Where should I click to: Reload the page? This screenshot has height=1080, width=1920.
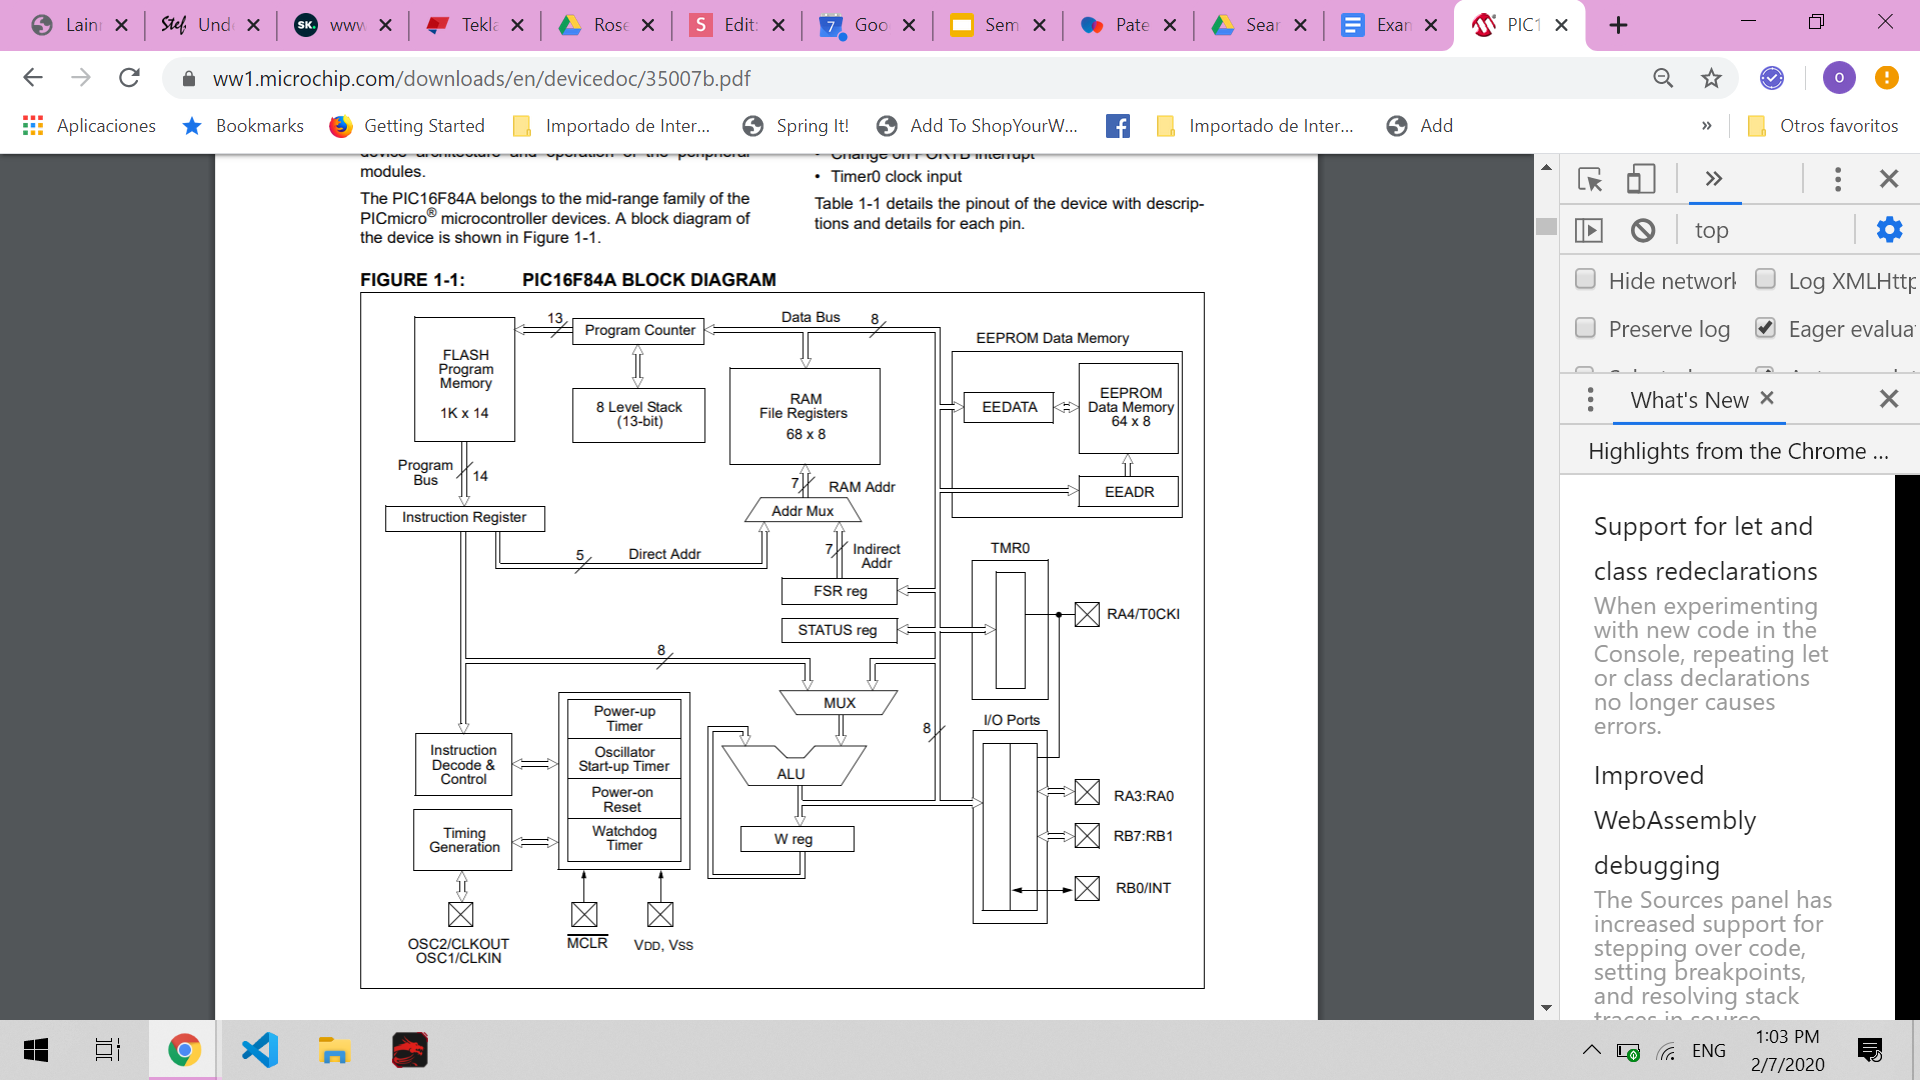129,78
